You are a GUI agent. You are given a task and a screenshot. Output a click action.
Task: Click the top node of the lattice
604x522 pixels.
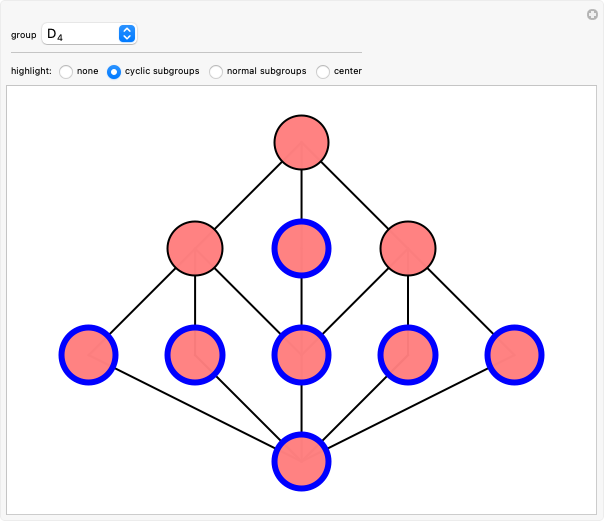301,141
